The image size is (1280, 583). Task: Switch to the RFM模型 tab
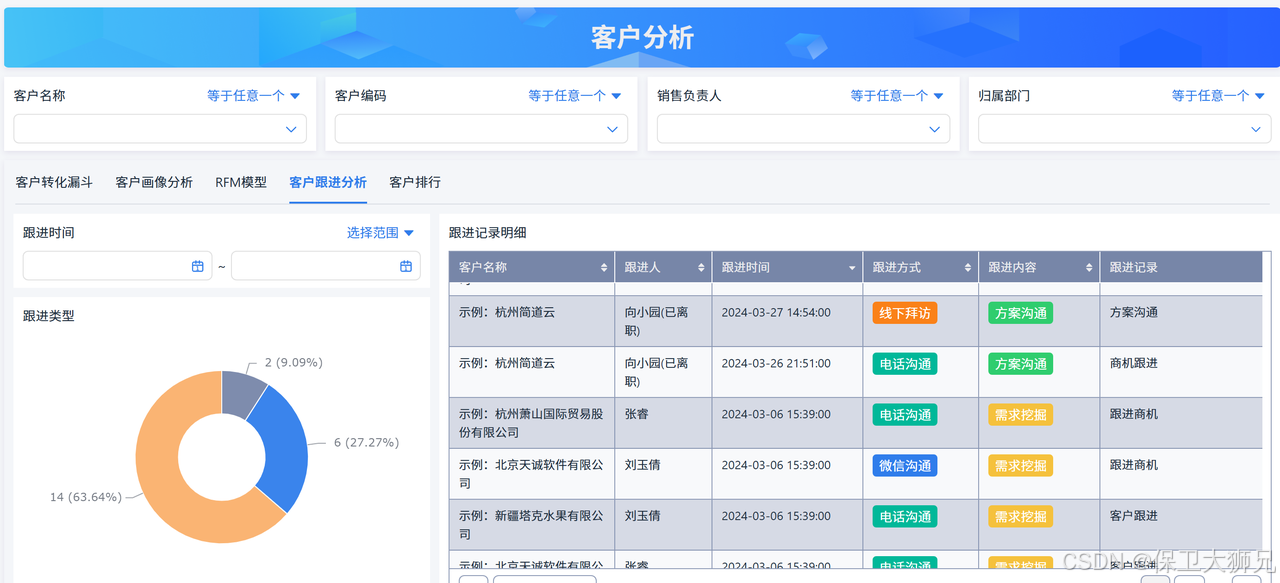pyautogui.click(x=241, y=183)
